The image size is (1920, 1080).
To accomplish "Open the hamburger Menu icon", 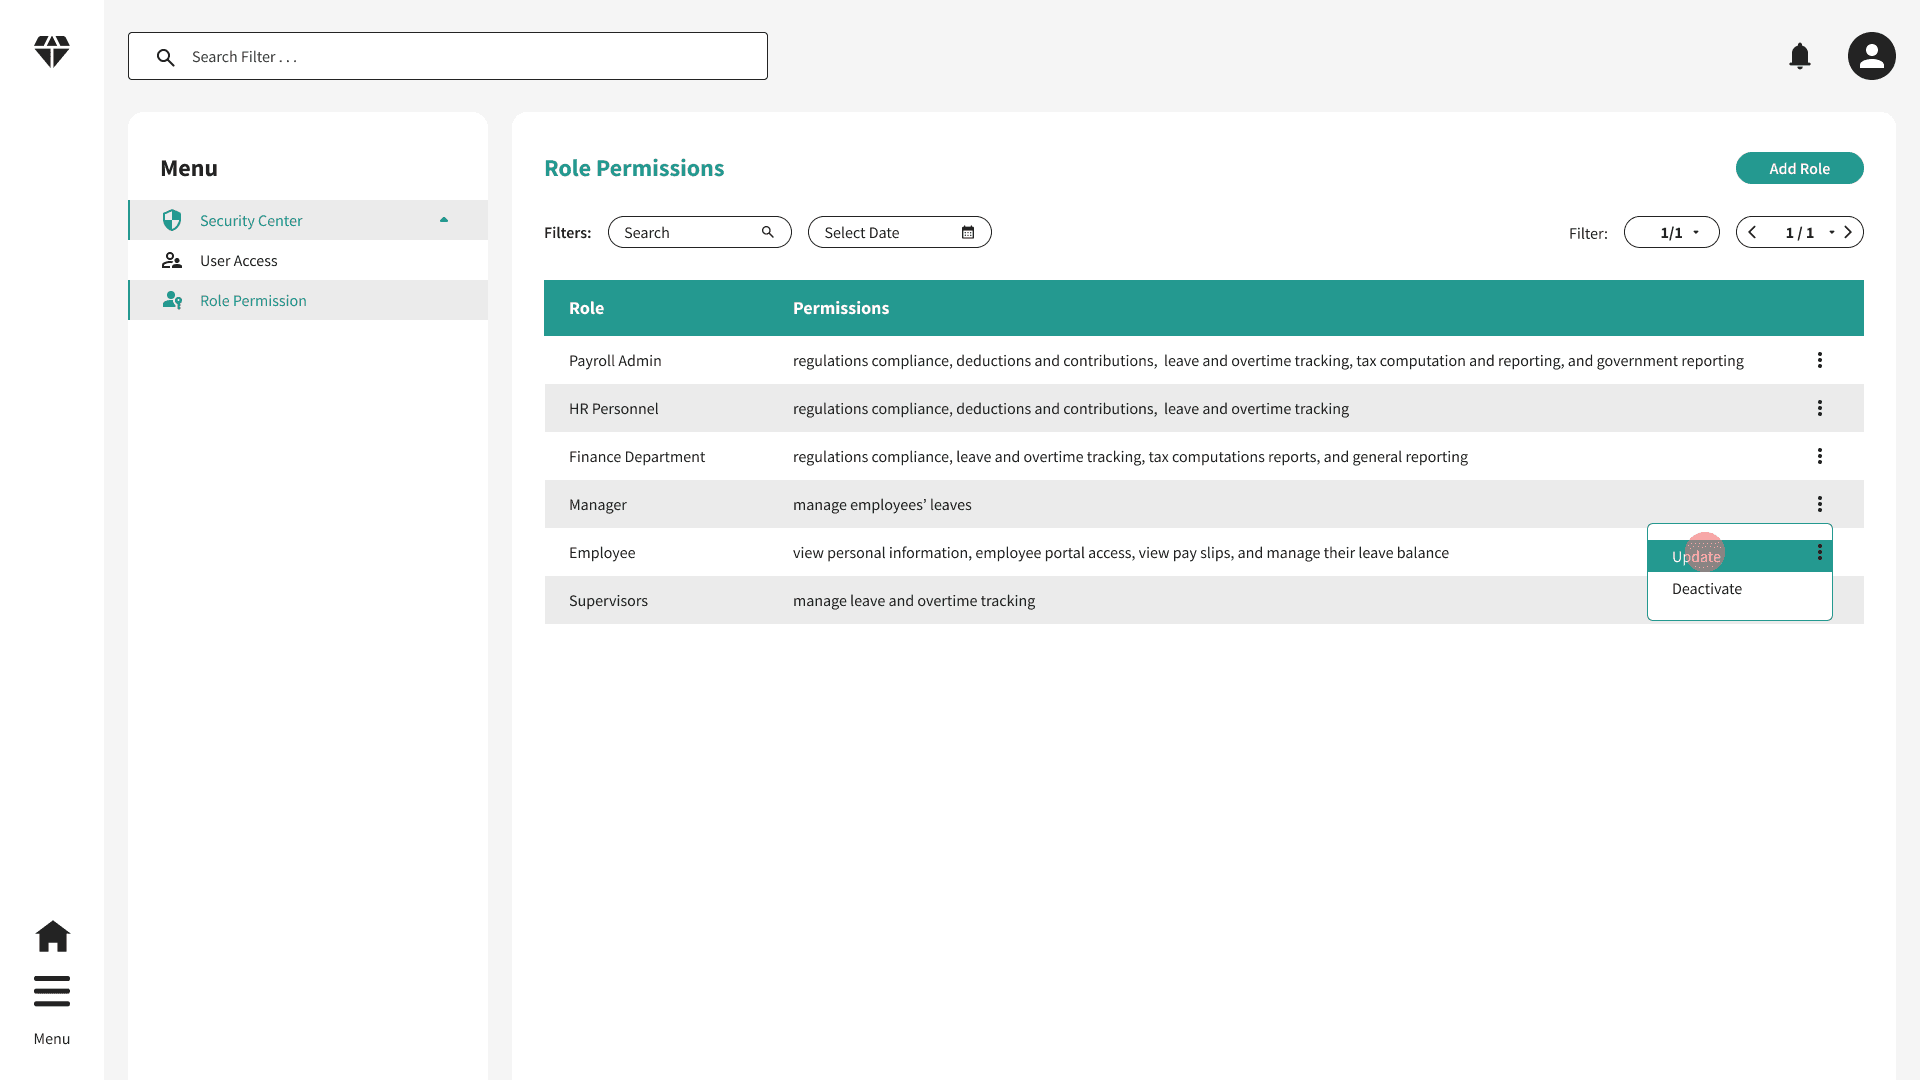I will pyautogui.click(x=52, y=991).
